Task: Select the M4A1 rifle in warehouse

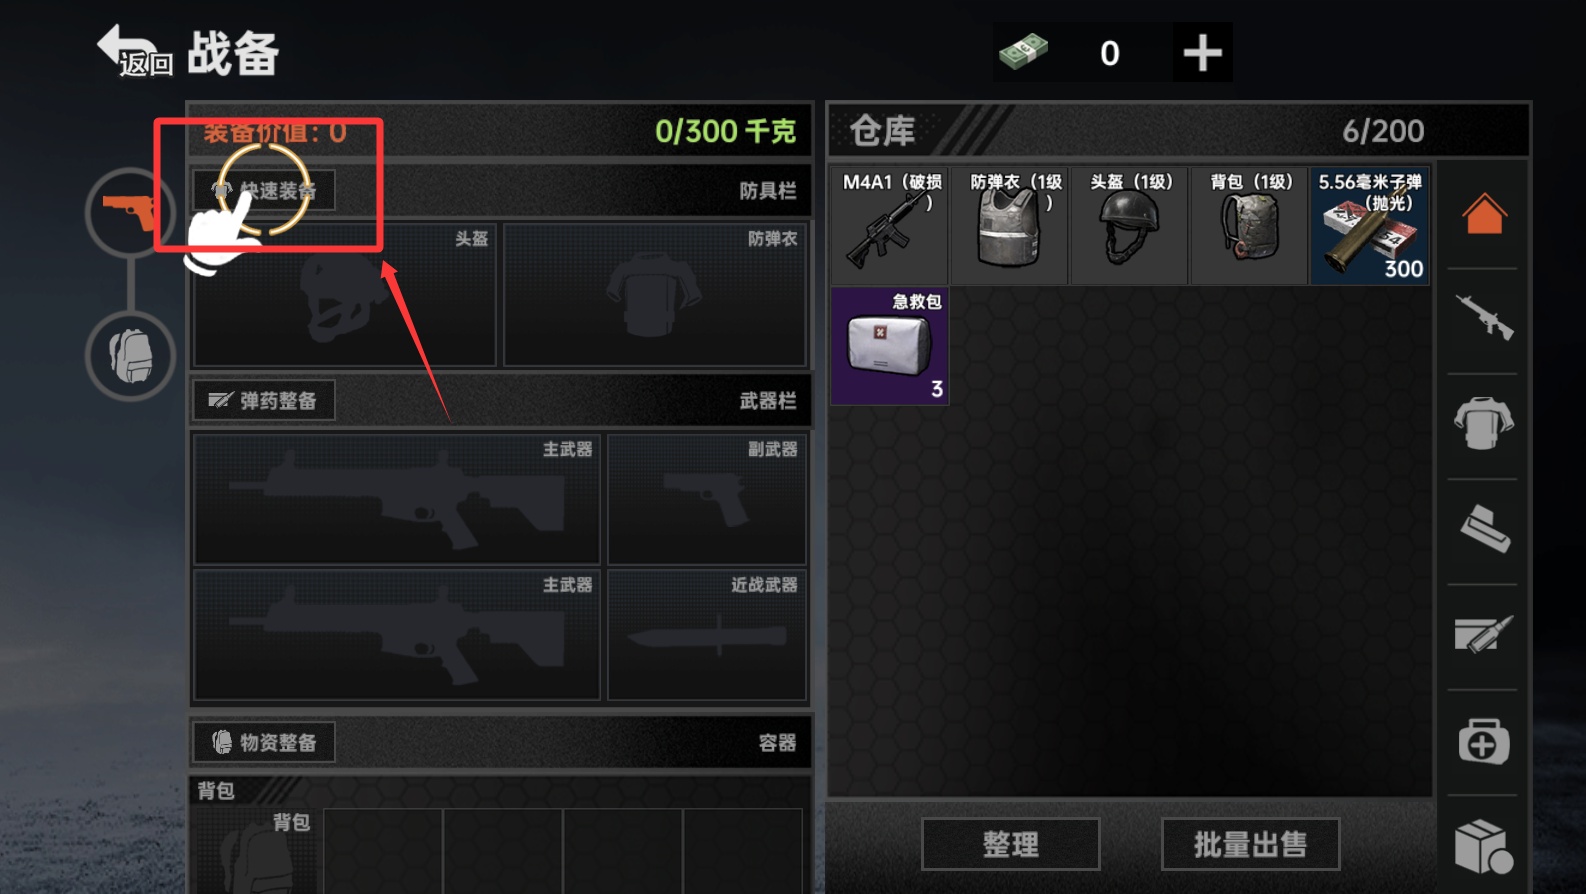Action: click(x=890, y=225)
